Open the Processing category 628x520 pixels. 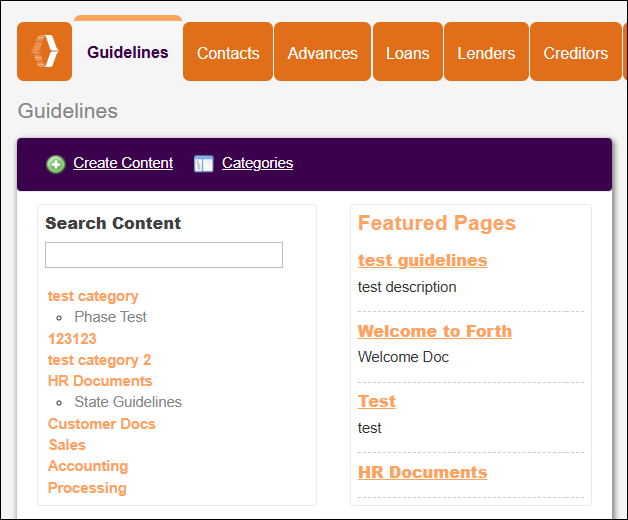87,488
